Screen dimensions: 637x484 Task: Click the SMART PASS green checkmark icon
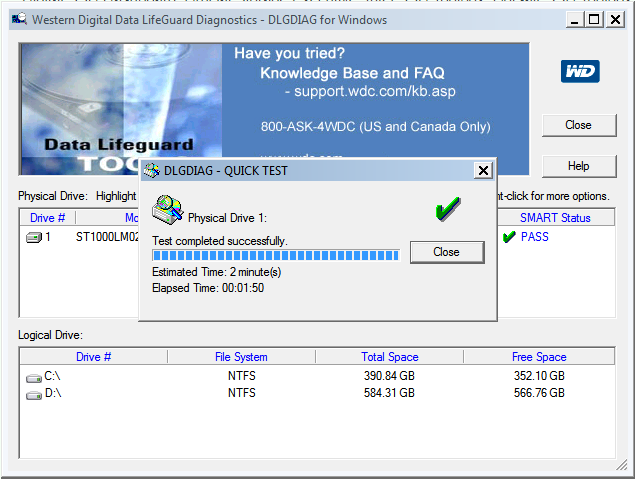click(509, 237)
